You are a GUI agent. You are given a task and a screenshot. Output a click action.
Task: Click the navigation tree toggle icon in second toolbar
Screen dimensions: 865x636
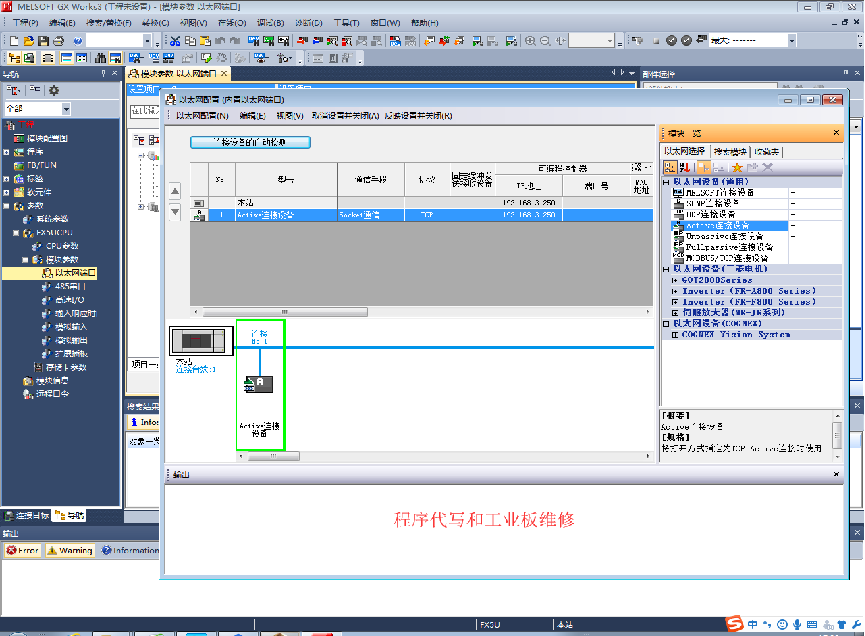(14, 58)
